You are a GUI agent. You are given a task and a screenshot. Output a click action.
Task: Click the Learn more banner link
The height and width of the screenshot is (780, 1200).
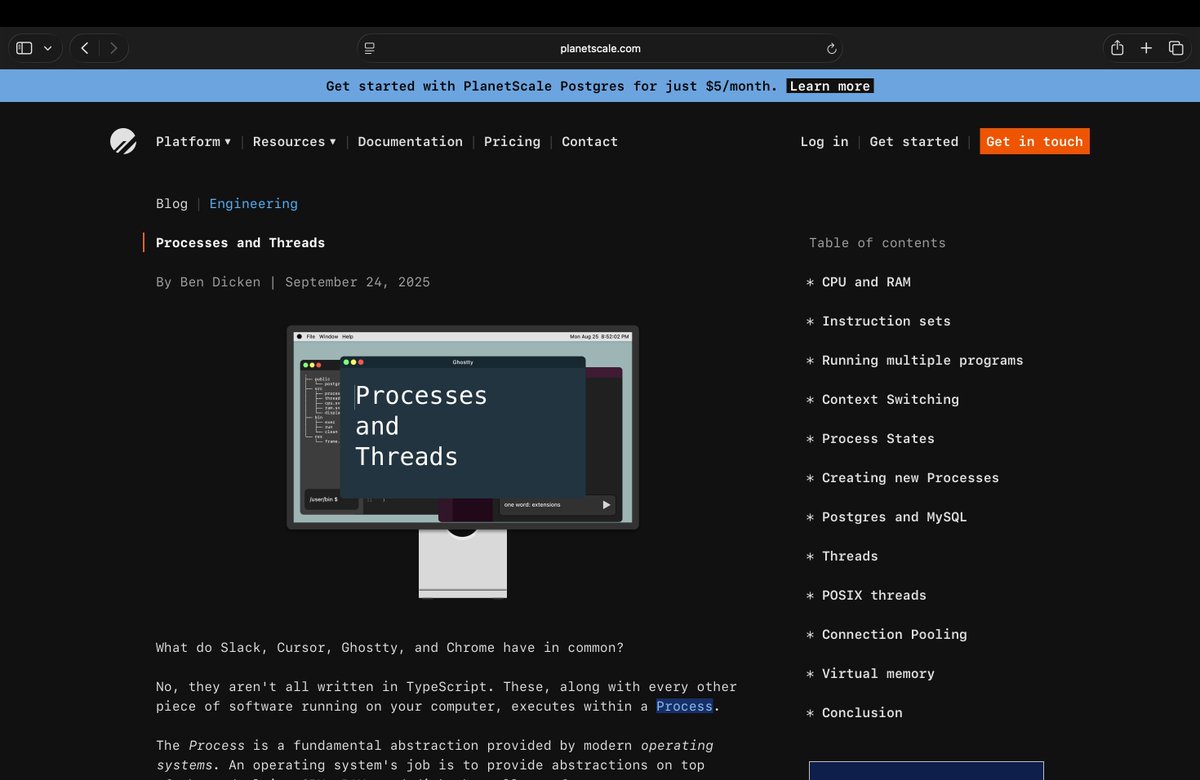pyautogui.click(x=830, y=86)
